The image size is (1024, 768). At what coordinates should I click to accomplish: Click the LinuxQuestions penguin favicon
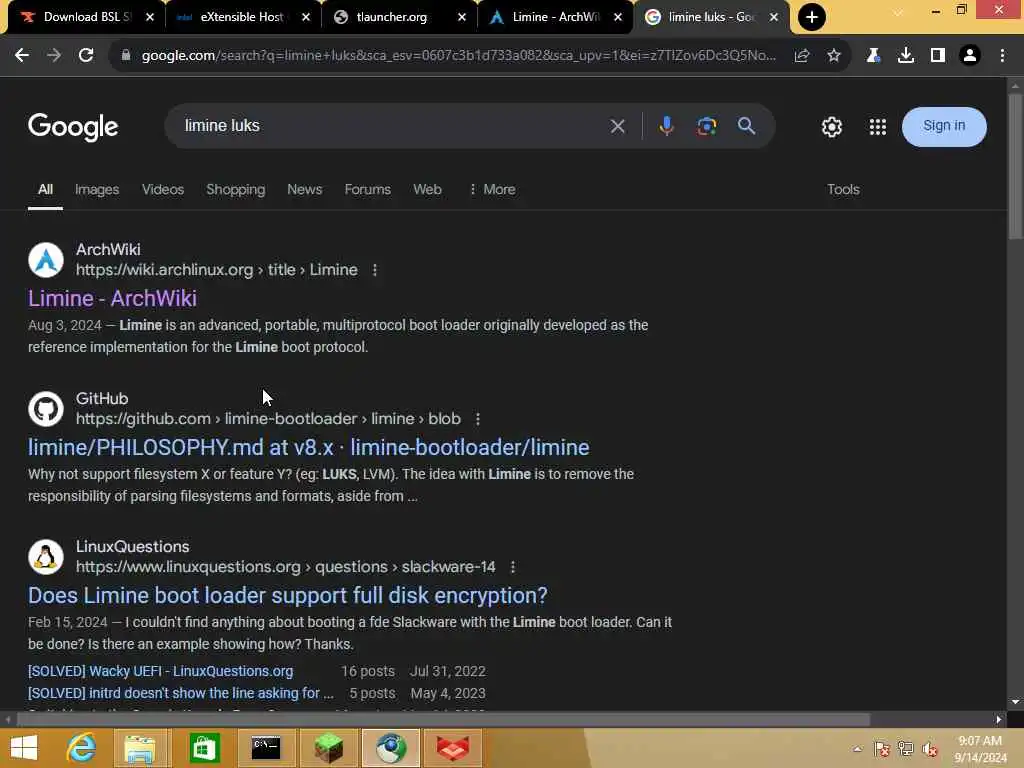point(46,557)
